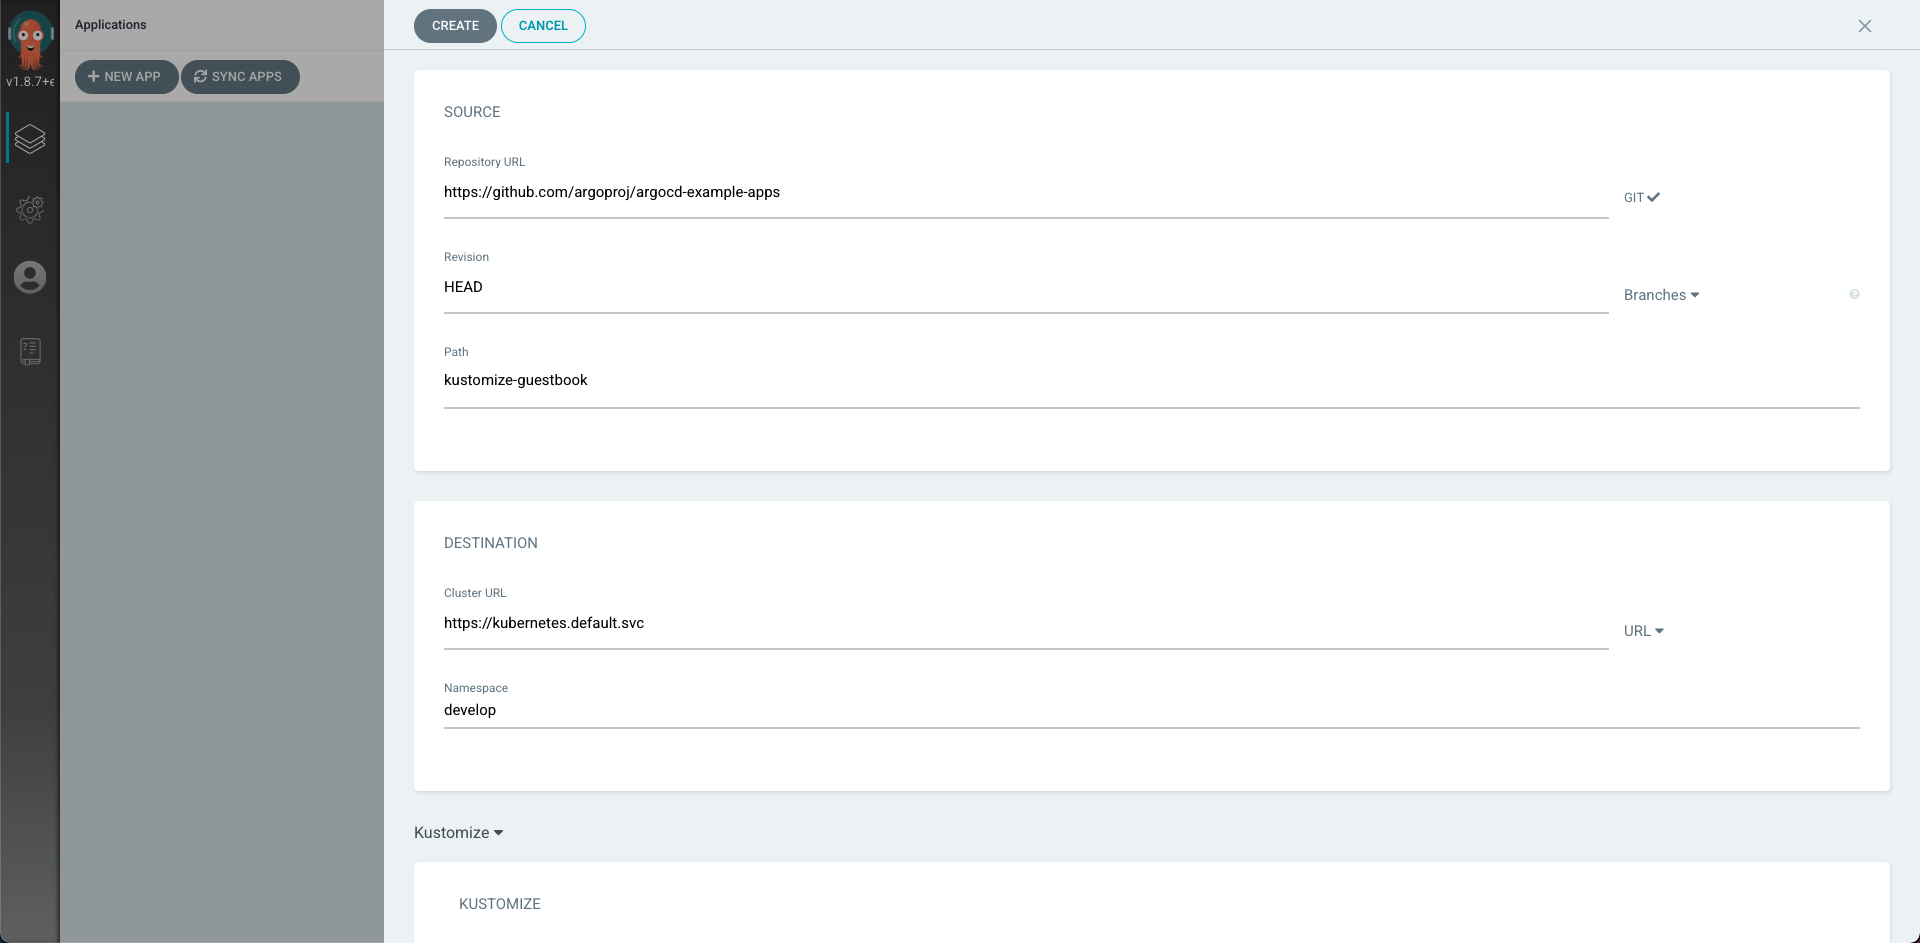1920x943 pixels.
Task: Open the Branches dropdown next to Revision
Action: pyautogui.click(x=1661, y=295)
